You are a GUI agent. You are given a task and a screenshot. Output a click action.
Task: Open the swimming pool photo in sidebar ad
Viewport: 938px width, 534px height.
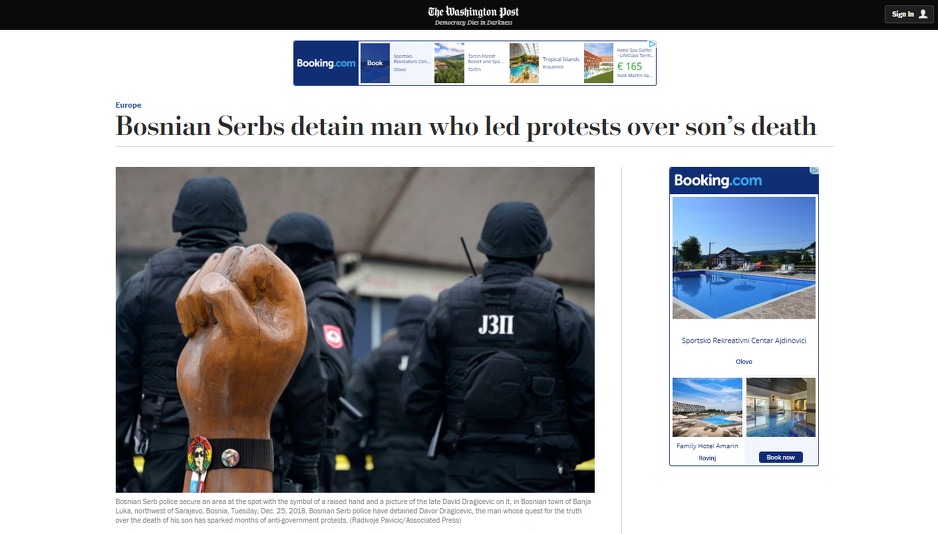pos(744,258)
